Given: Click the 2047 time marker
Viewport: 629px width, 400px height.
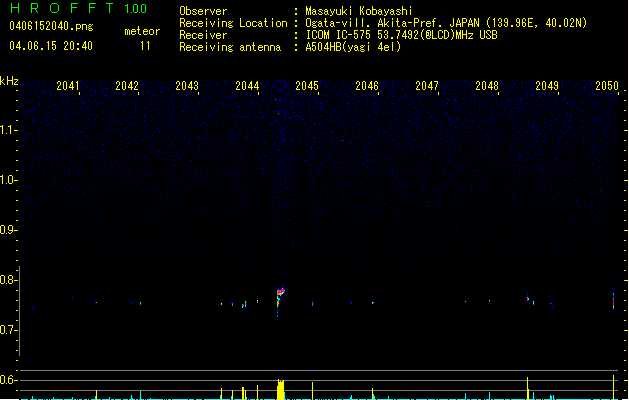Looking at the screenshot, I should pos(427,86).
